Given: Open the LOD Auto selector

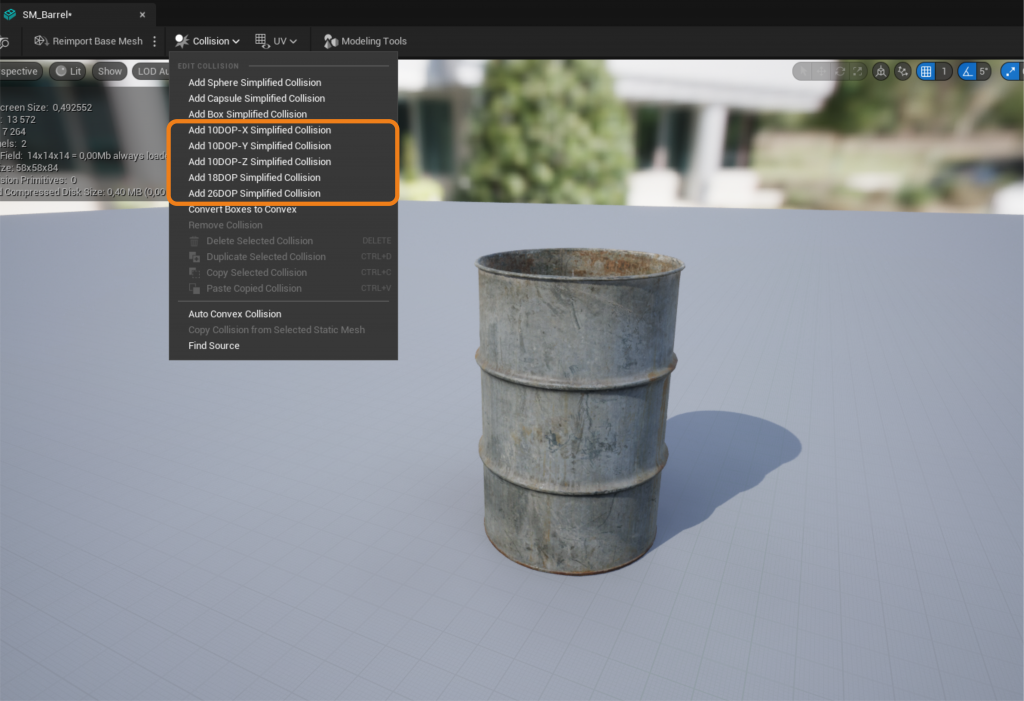Looking at the screenshot, I should point(152,71).
